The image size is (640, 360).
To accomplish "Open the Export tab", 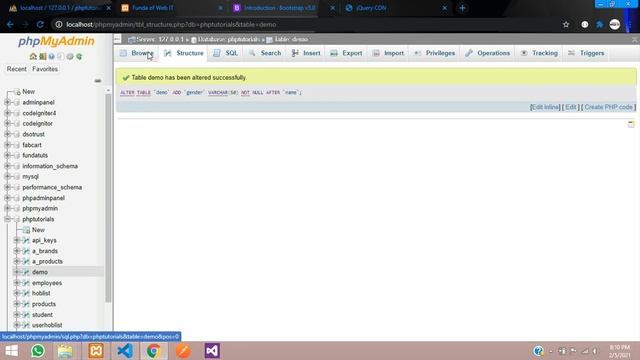I will [346, 53].
